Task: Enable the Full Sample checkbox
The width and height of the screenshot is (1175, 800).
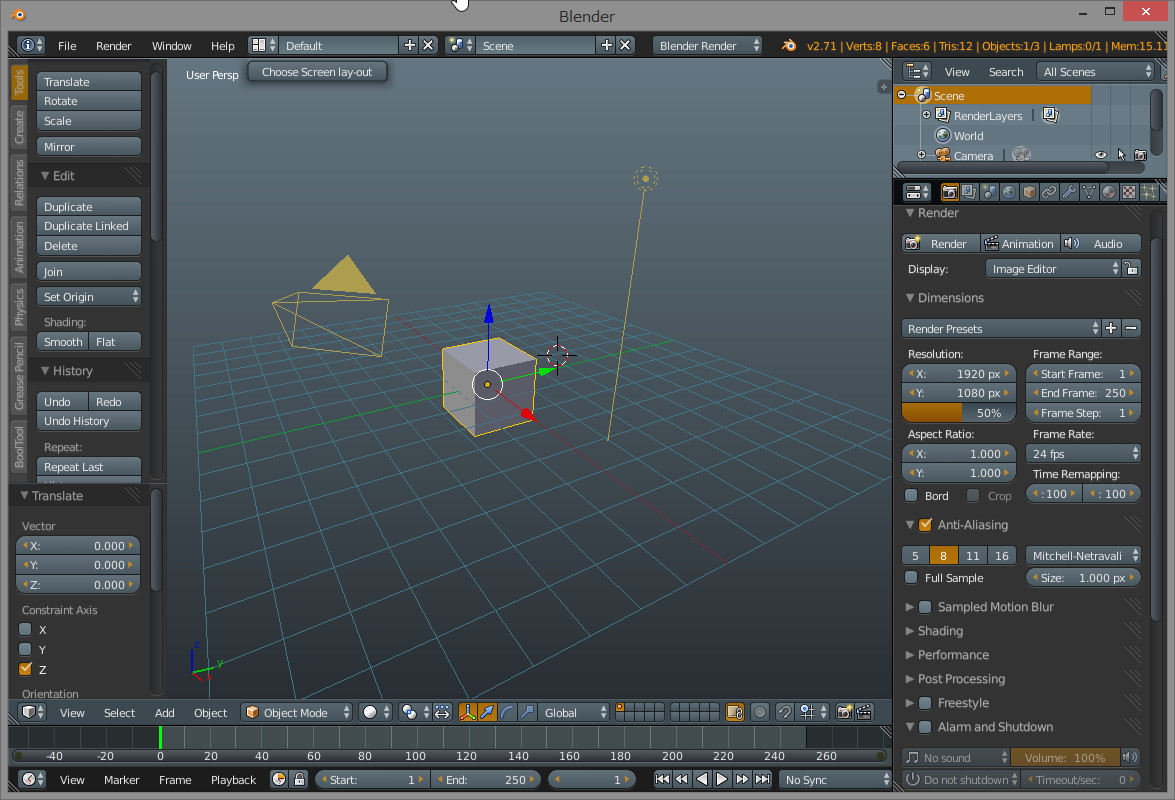Action: point(911,578)
